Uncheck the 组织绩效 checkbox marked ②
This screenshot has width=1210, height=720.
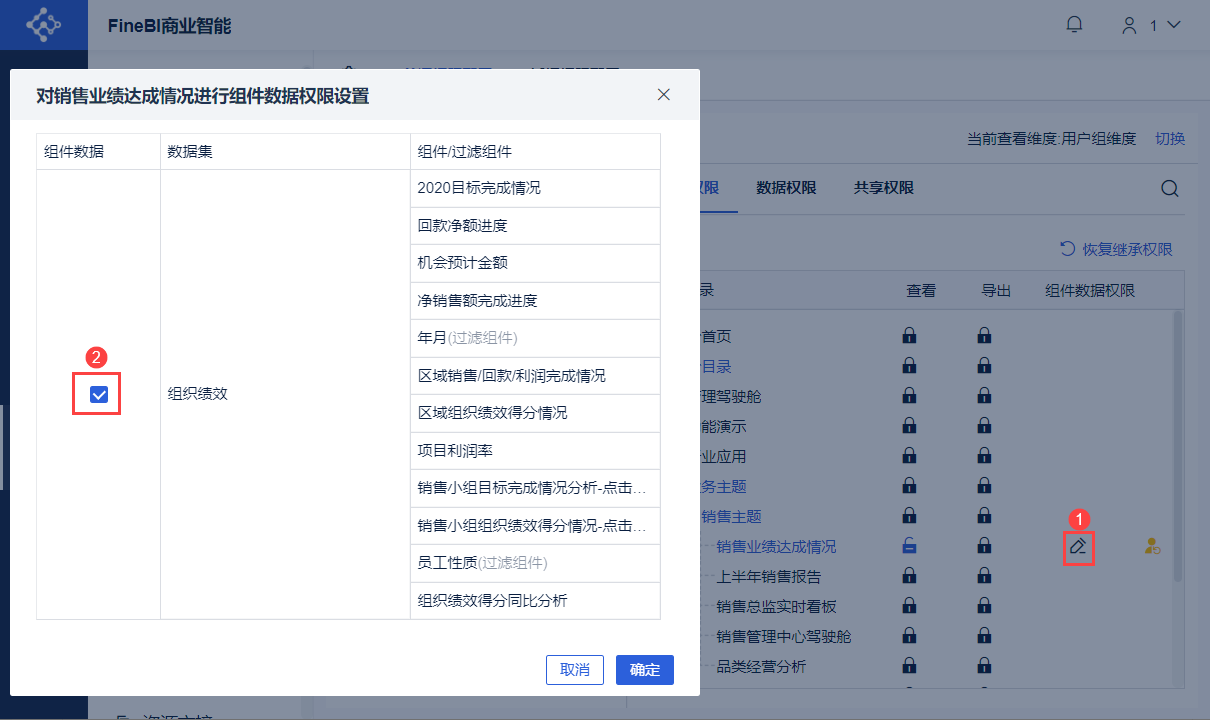96,395
